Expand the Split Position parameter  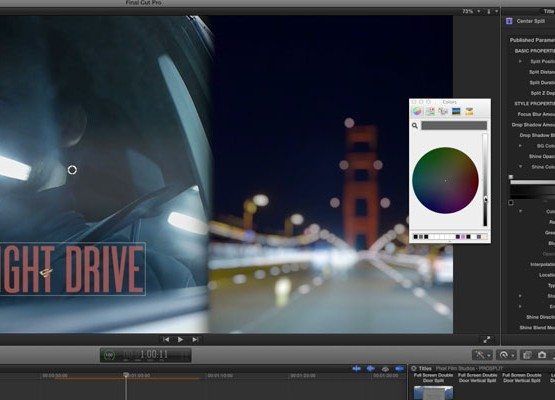coord(520,62)
